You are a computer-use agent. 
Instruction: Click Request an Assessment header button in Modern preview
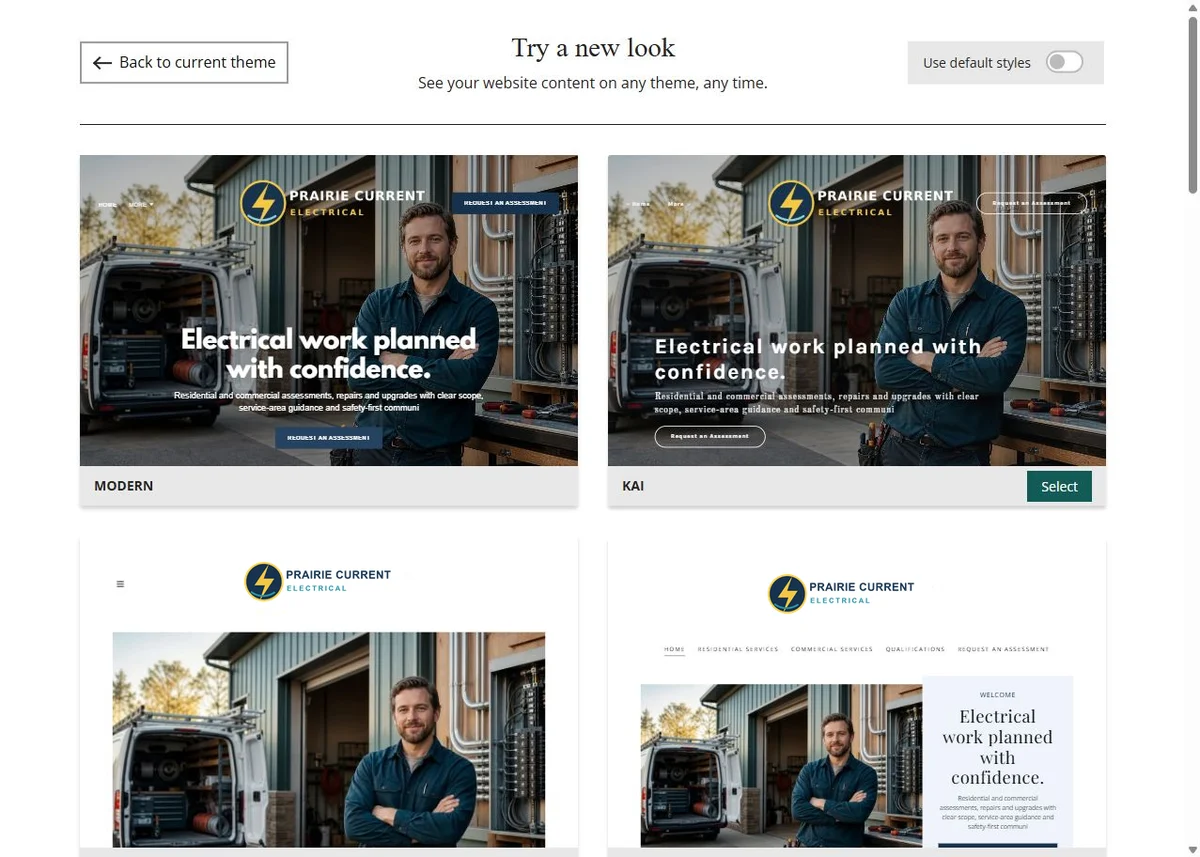505,203
